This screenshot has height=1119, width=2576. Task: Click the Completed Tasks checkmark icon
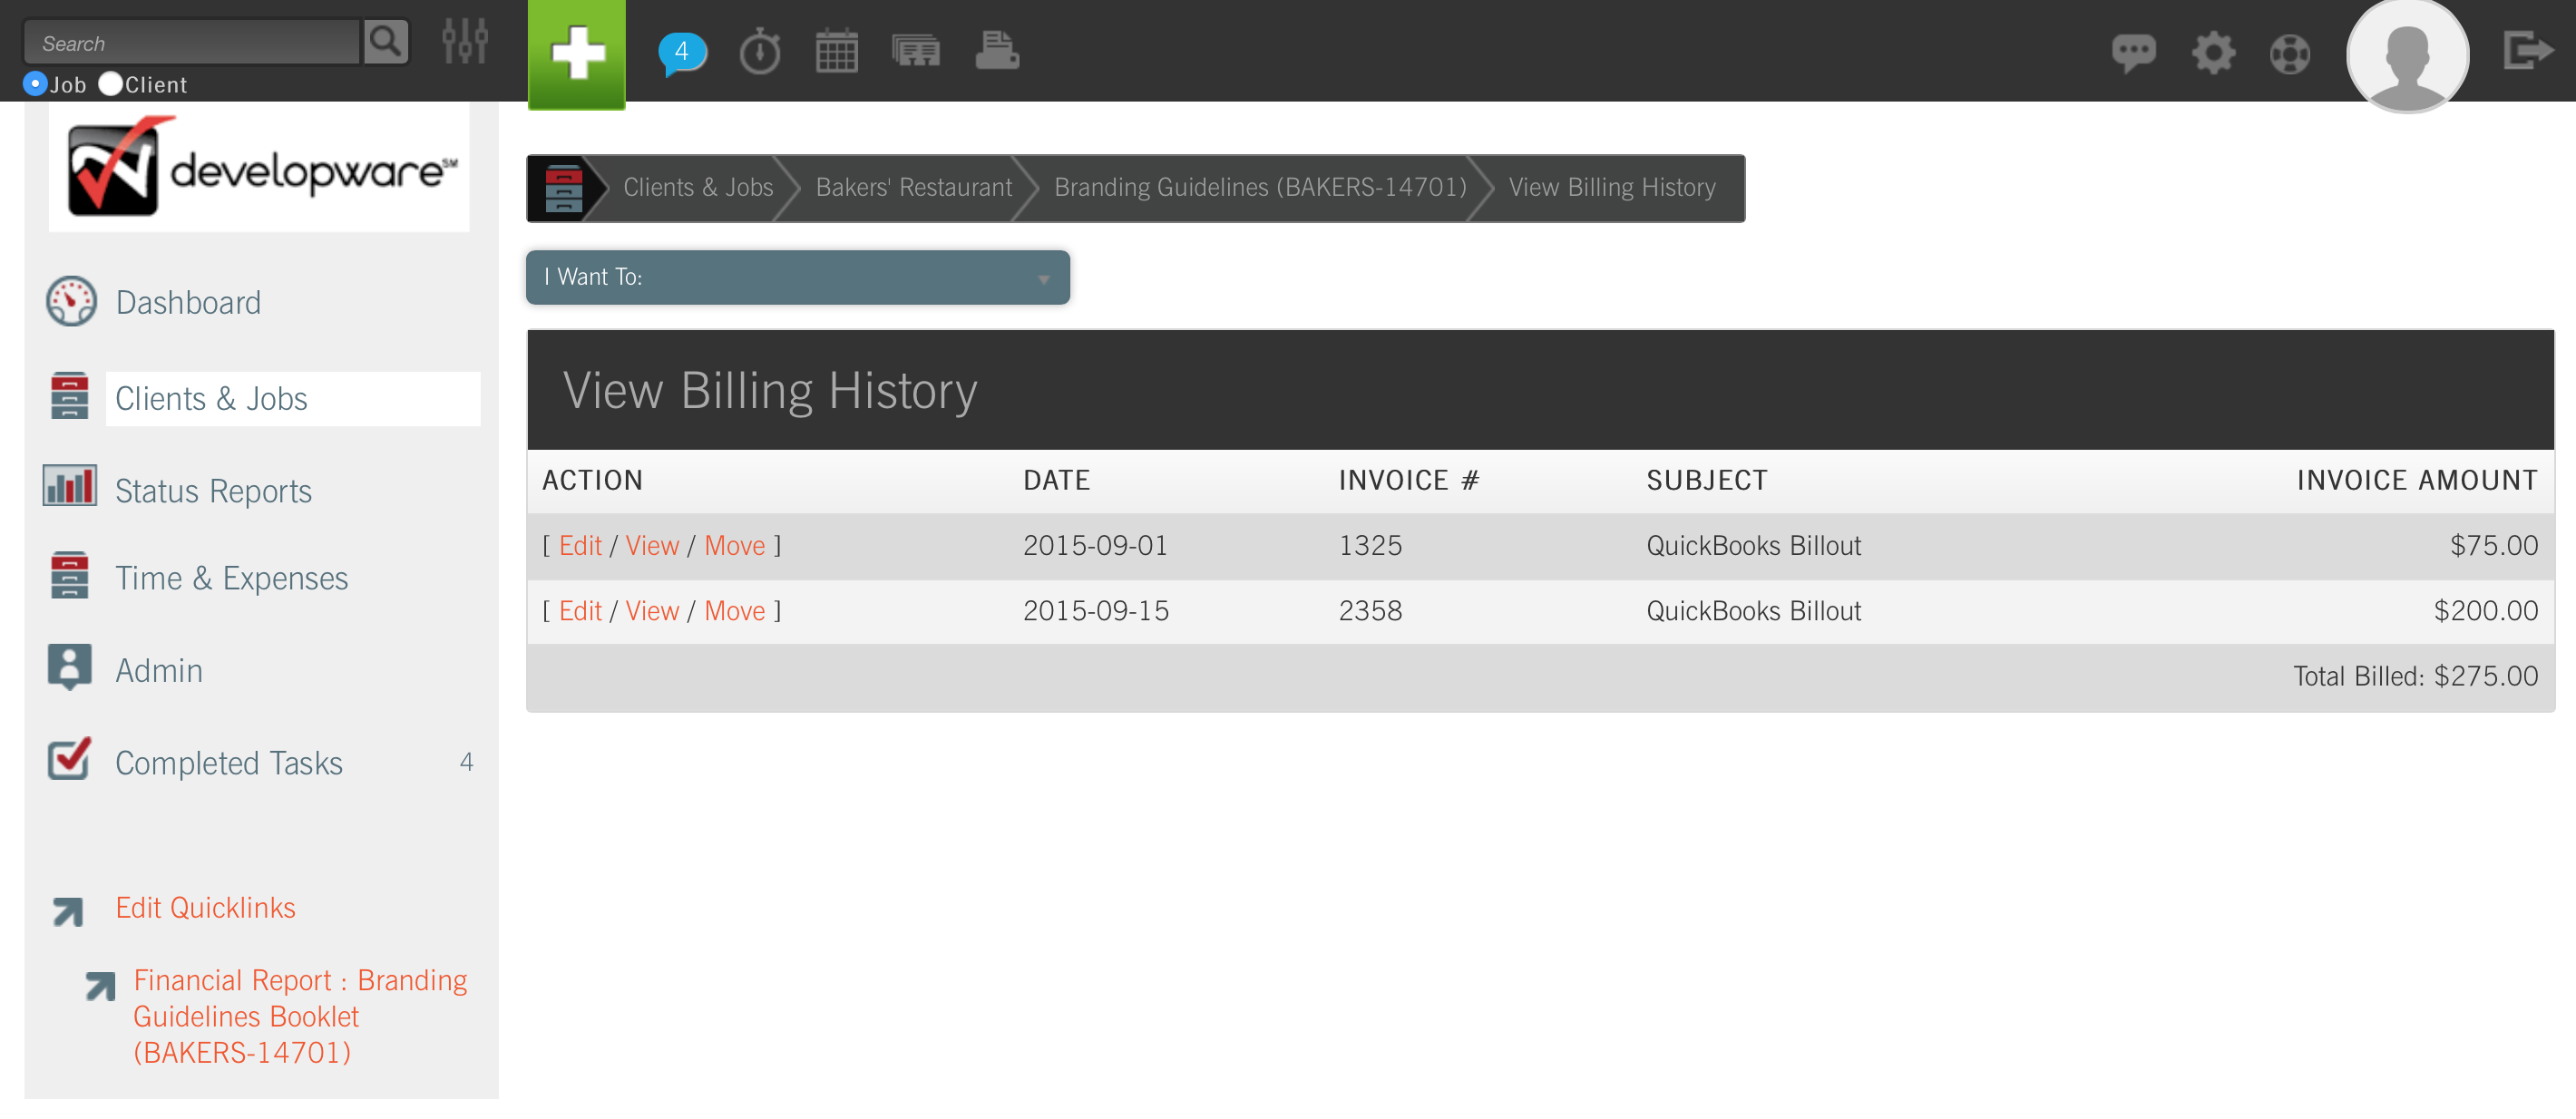(x=69, y=760)
